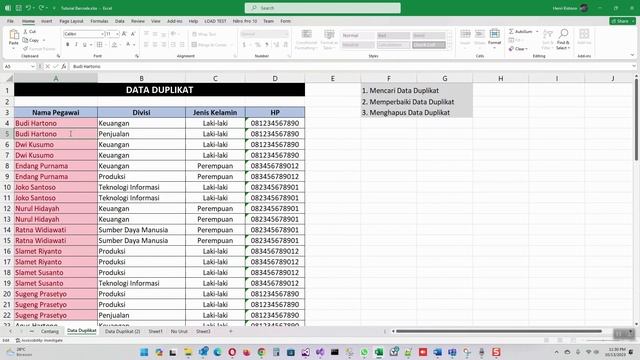Toggle bold formatting
Viewport: 640px width, 360px height.
[x=67, y=44]
